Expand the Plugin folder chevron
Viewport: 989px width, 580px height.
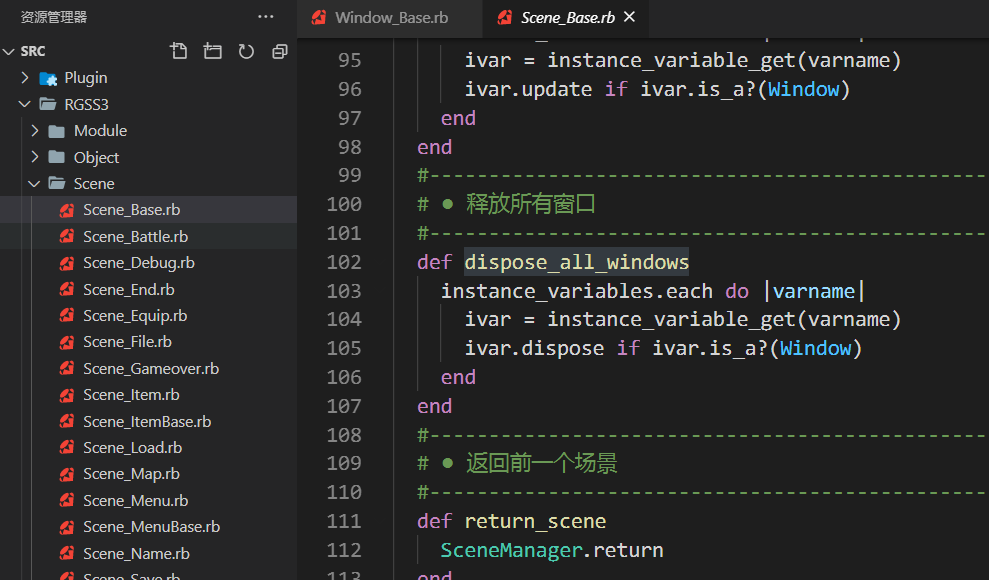[25, 78]
